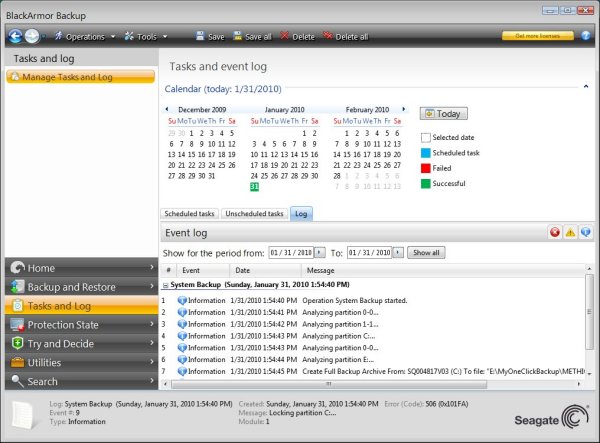600x443 pixels.
Task: Collapse the System Backup log group
Action: tap(166, 285)
